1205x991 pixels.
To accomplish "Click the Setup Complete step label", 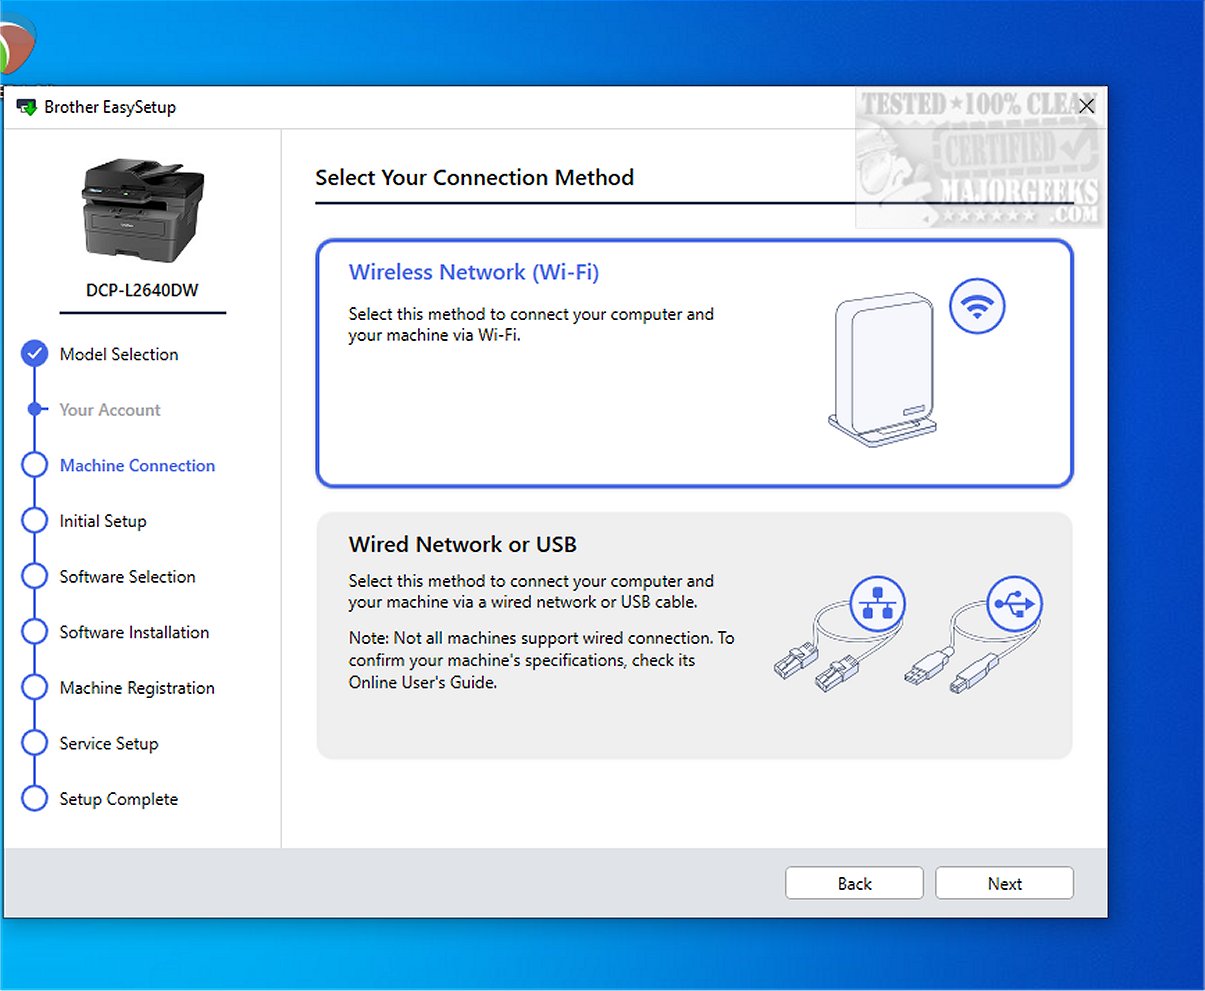I will click(118, 799).
